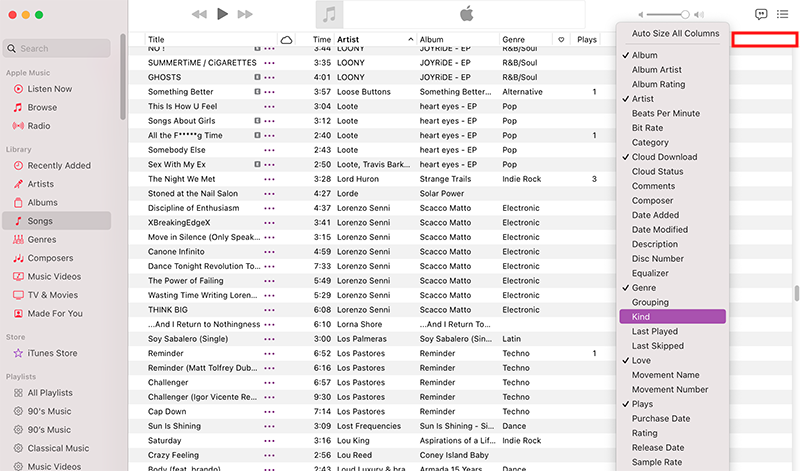Open more options for The Night We Met

pyautogui.click(x=269, y=179)
